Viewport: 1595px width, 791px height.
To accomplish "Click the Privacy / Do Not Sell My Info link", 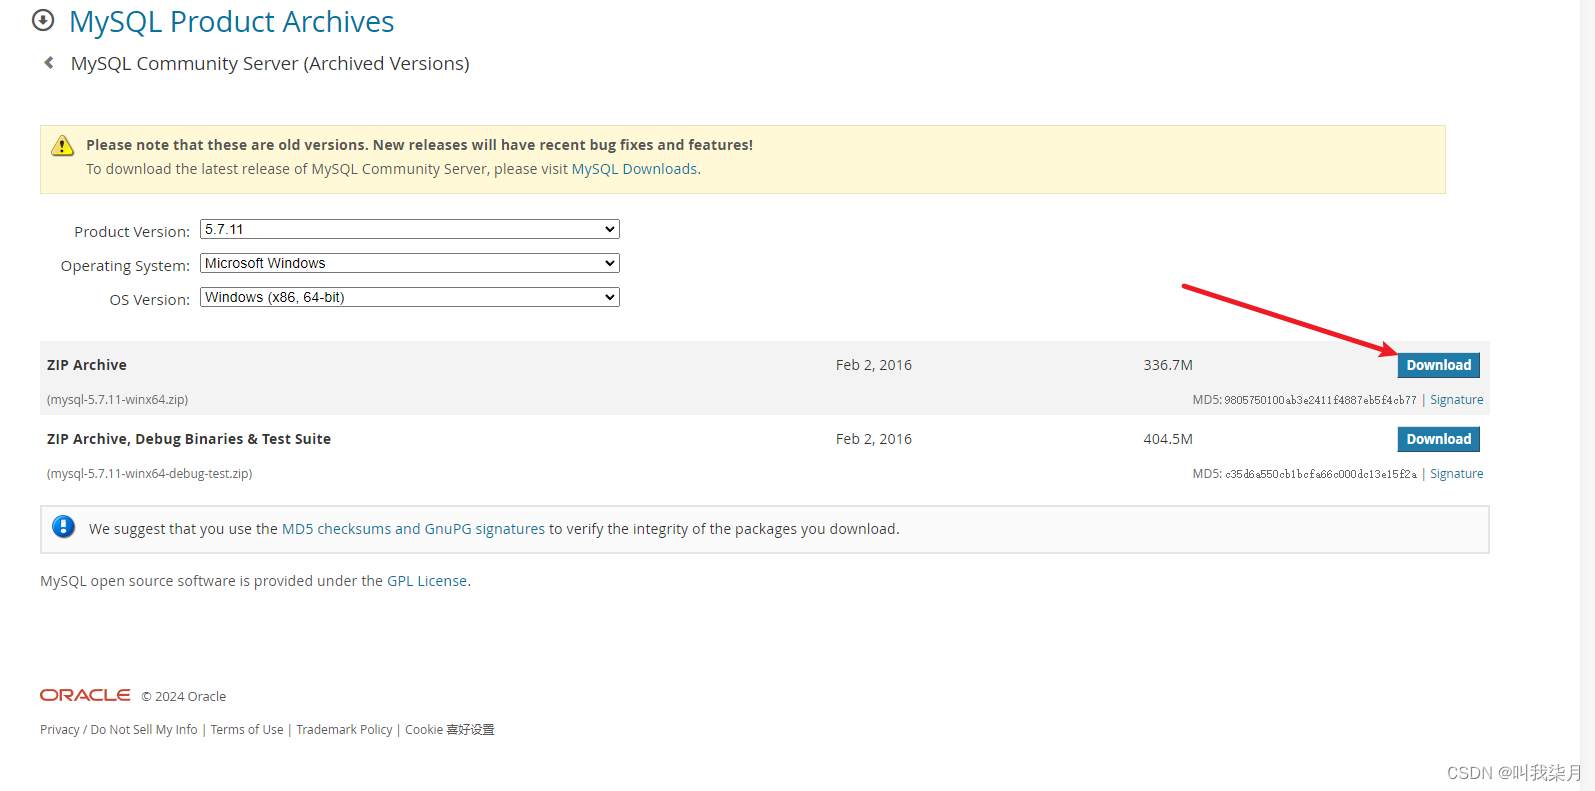I will [x=119, y=730].
